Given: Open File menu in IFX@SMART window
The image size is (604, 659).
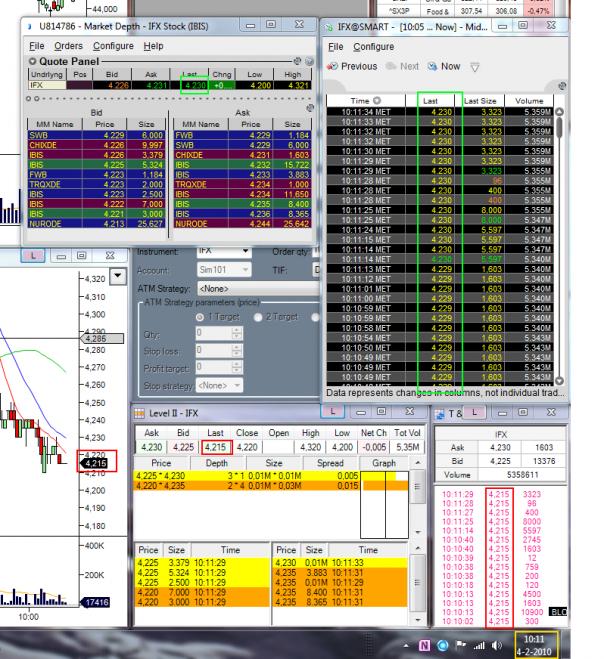Looking at the screenshot, I should click(335, 47).
